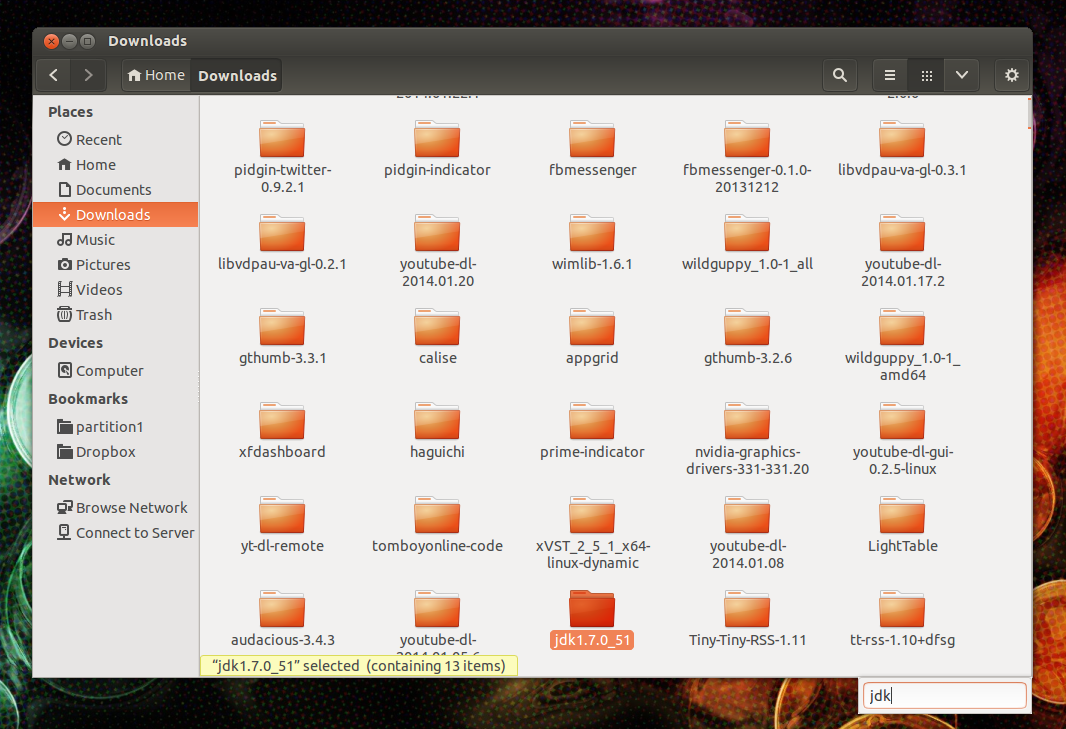The width and height of the screenshot is (1066, 729).
Task: Switch to grid icon view
Action: point(925,75)
